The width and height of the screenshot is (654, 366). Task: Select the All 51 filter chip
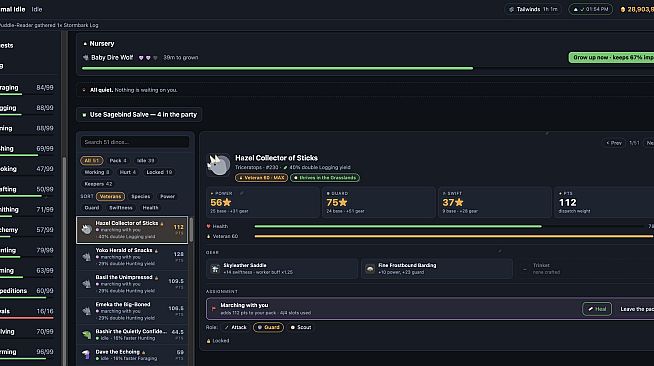pos(91,160)
